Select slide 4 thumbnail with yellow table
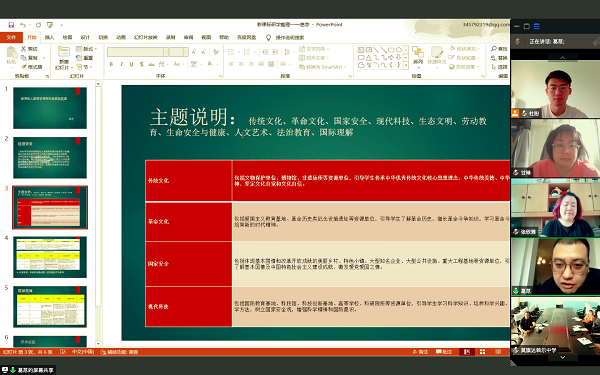600x375 pixels. pyautogui.click(x=50, y=257)
